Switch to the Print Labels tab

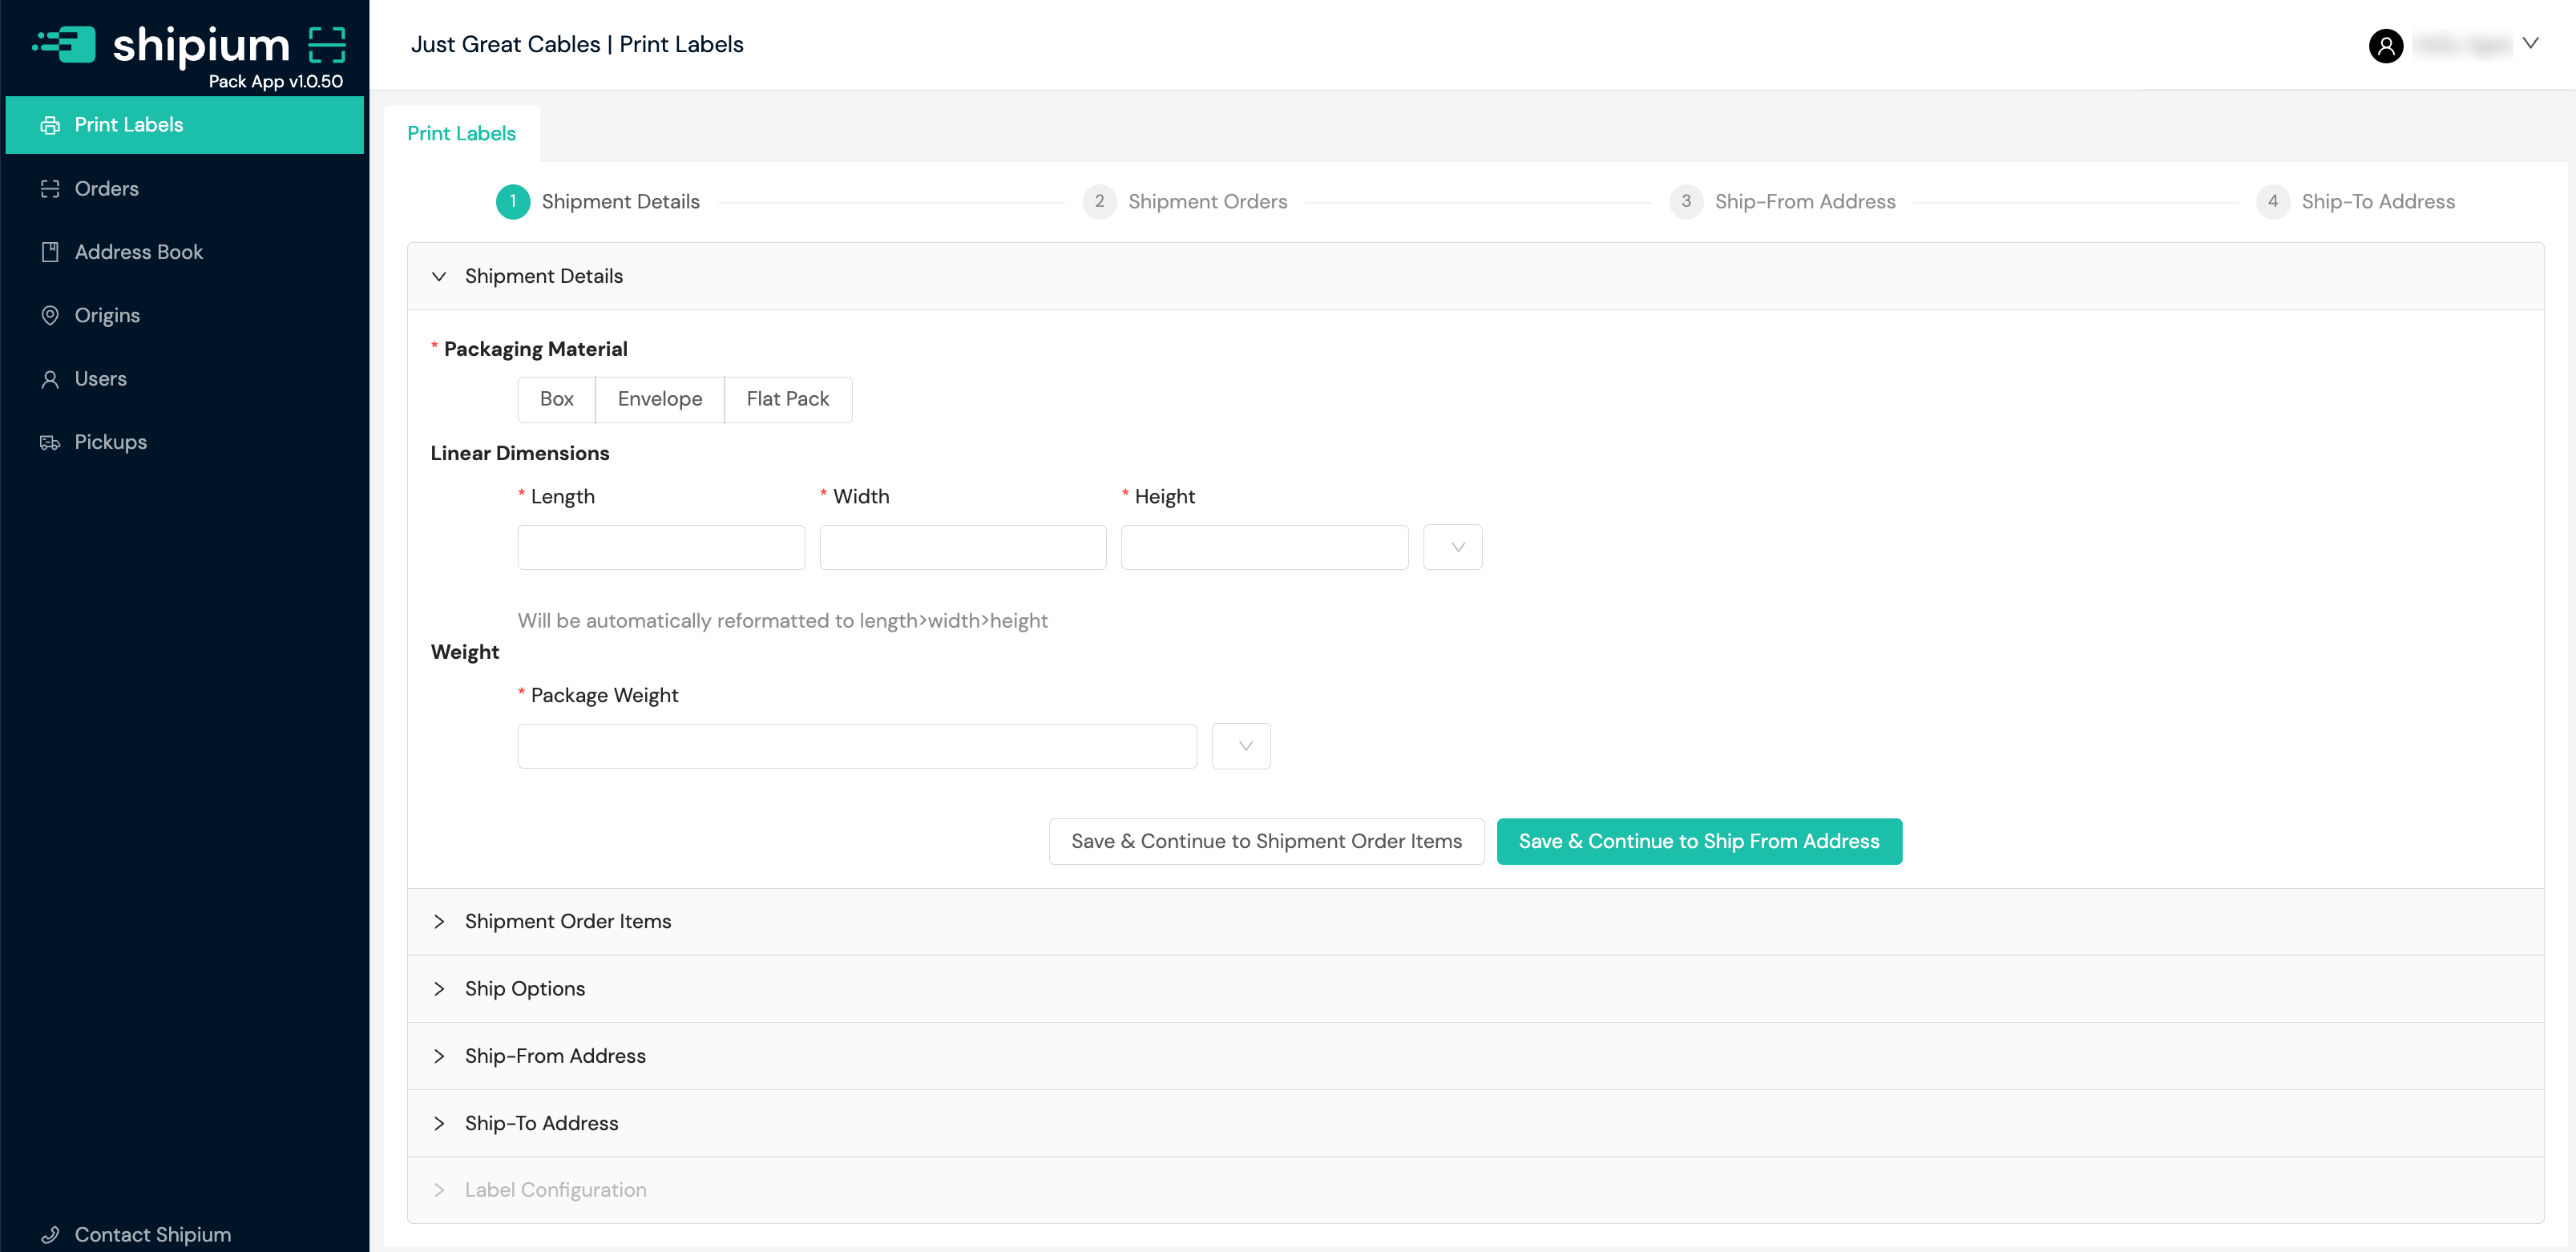click(x=461, y=133)
